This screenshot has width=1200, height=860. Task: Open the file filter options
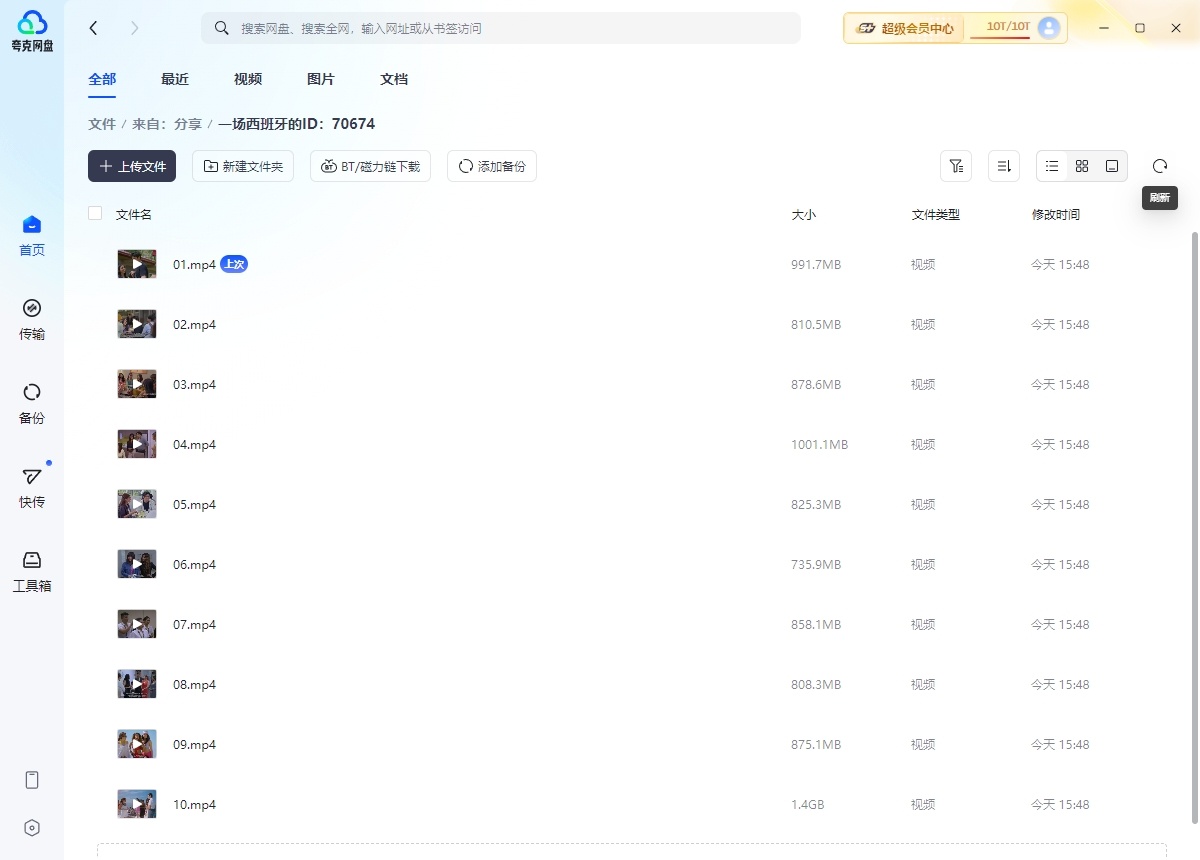pos(955,166)
